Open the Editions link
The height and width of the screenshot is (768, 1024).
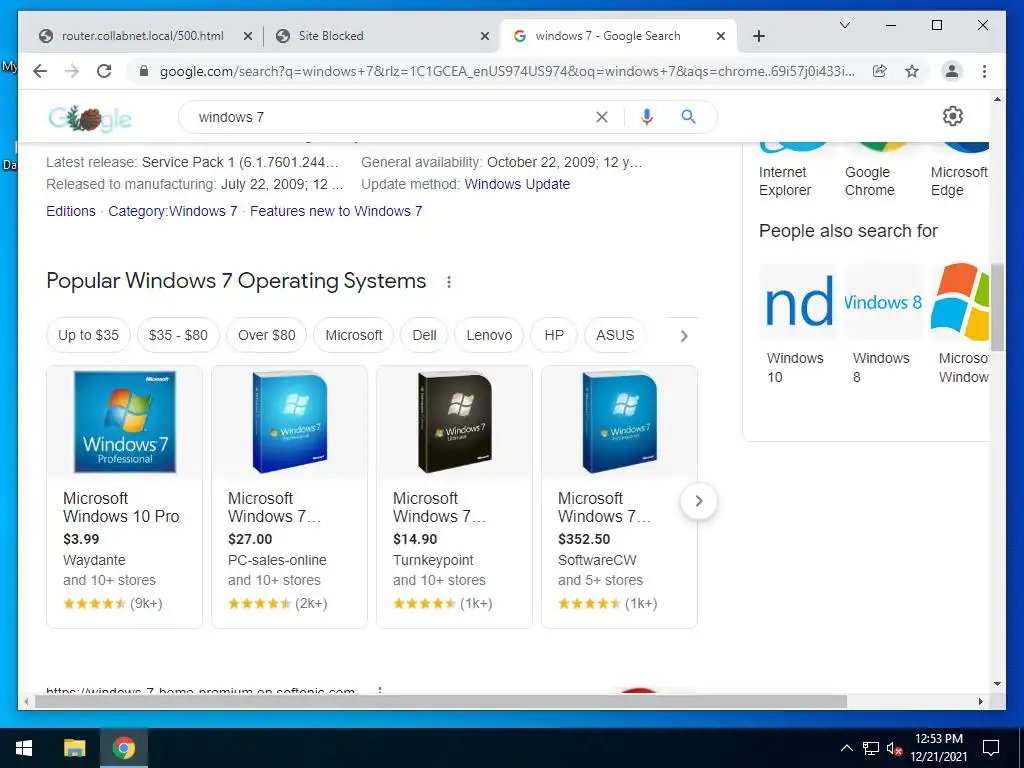(x=71, y=211)
